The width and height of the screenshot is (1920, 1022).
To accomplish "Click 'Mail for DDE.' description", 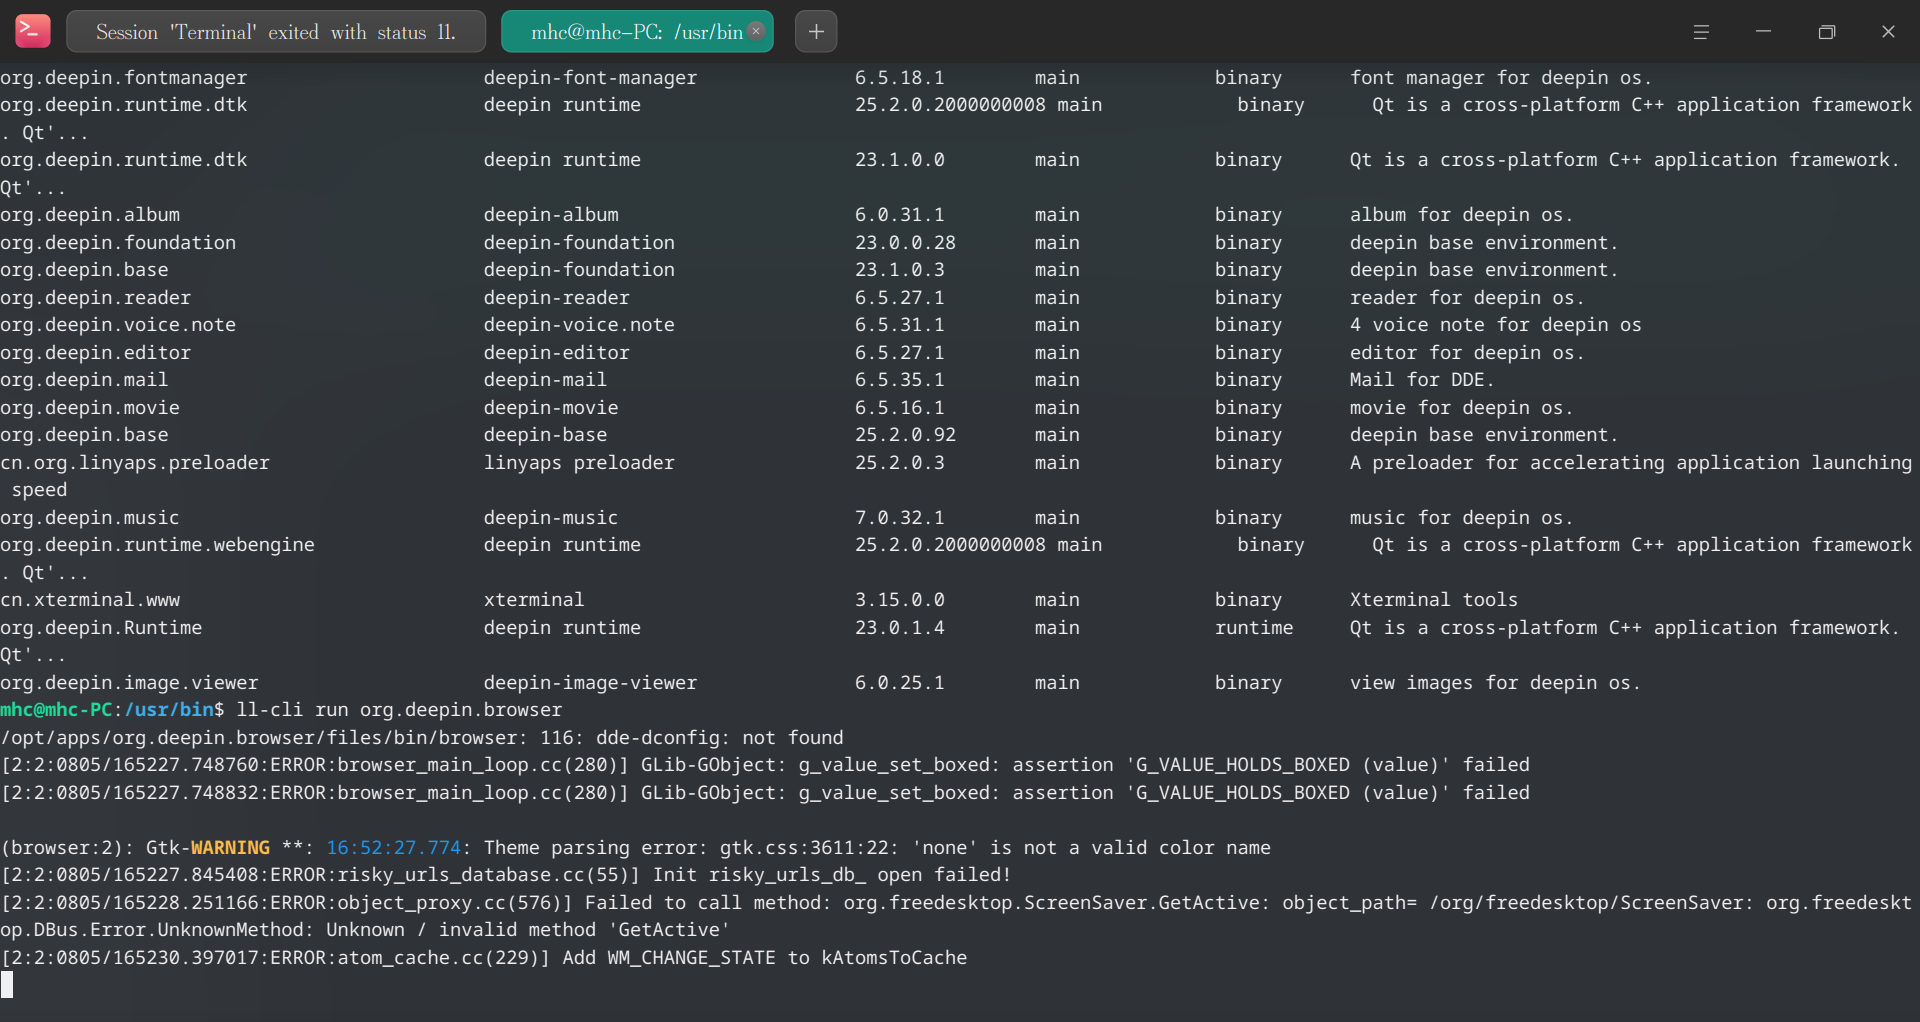I will (1422, 380).
